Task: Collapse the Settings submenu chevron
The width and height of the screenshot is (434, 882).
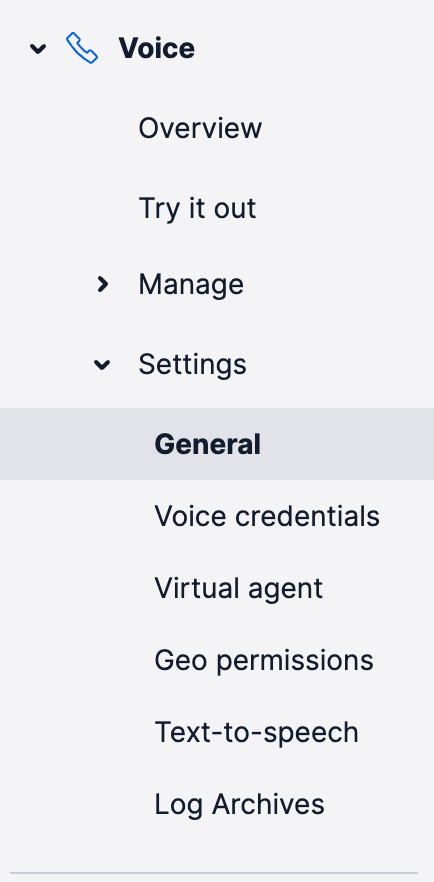Action: coord(102,365)
